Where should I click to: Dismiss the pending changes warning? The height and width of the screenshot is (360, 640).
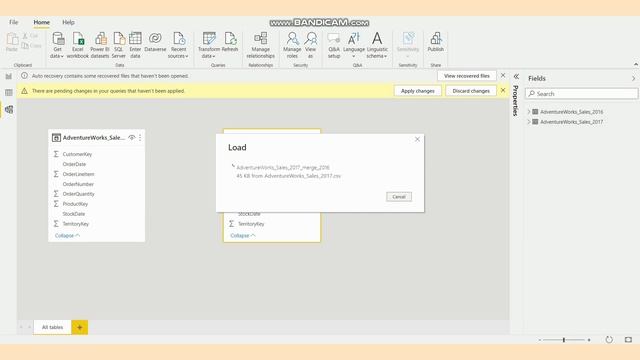[x=503, y=90]
